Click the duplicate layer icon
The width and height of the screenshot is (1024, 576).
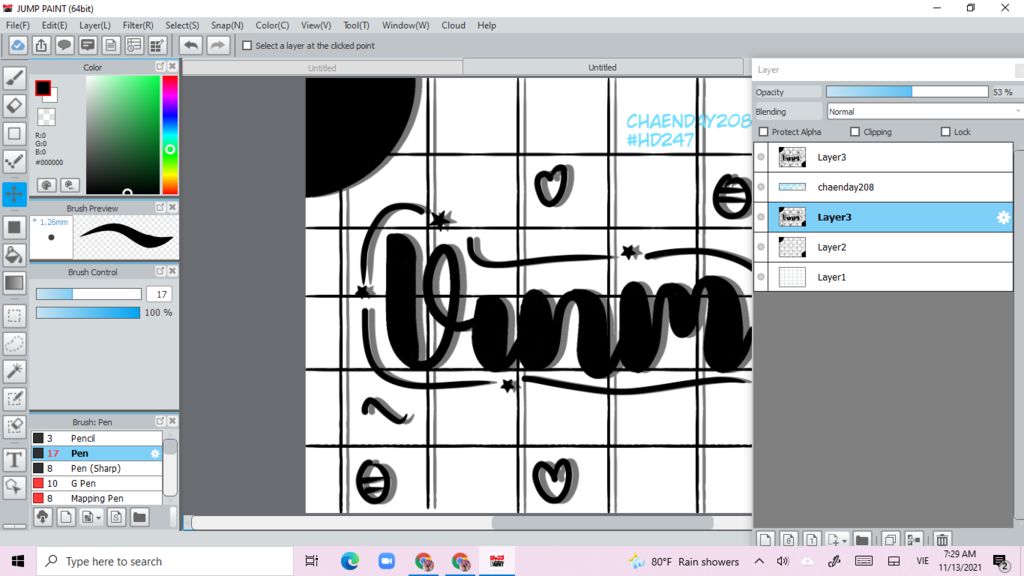click(889, 540)
